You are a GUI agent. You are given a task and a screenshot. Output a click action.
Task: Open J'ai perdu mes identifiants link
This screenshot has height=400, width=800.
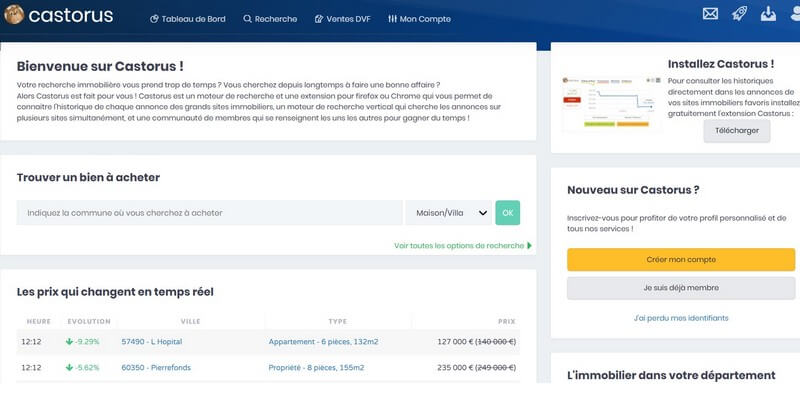[x=681, y=318]
